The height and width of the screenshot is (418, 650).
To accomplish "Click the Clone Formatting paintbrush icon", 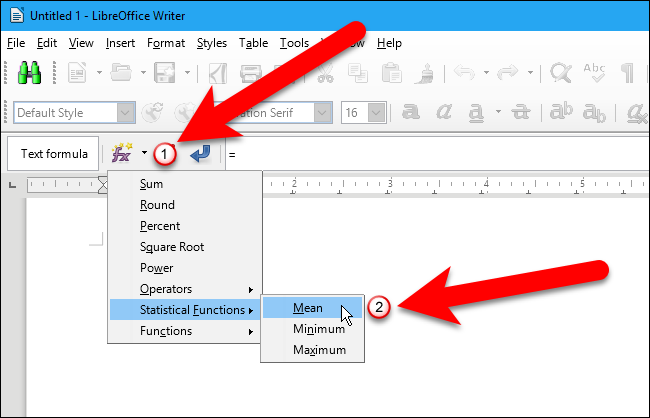I will (424, 73).
